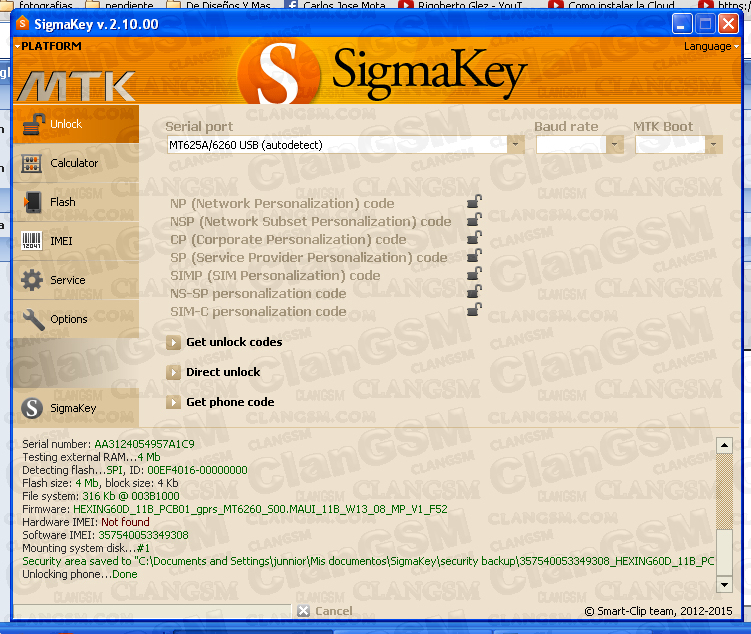
Task: Click the SigmaKey S logo icon in sidebar
Action: coord(32,408)
